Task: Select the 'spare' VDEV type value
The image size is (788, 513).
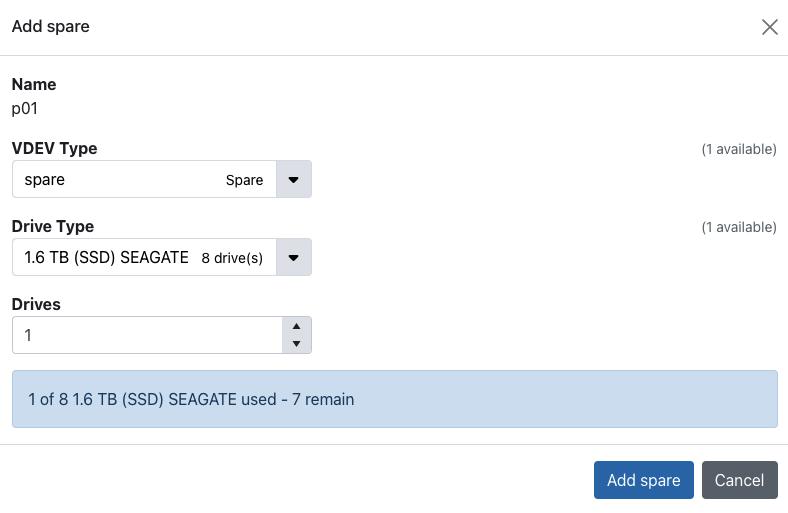Action: (45, 180)
